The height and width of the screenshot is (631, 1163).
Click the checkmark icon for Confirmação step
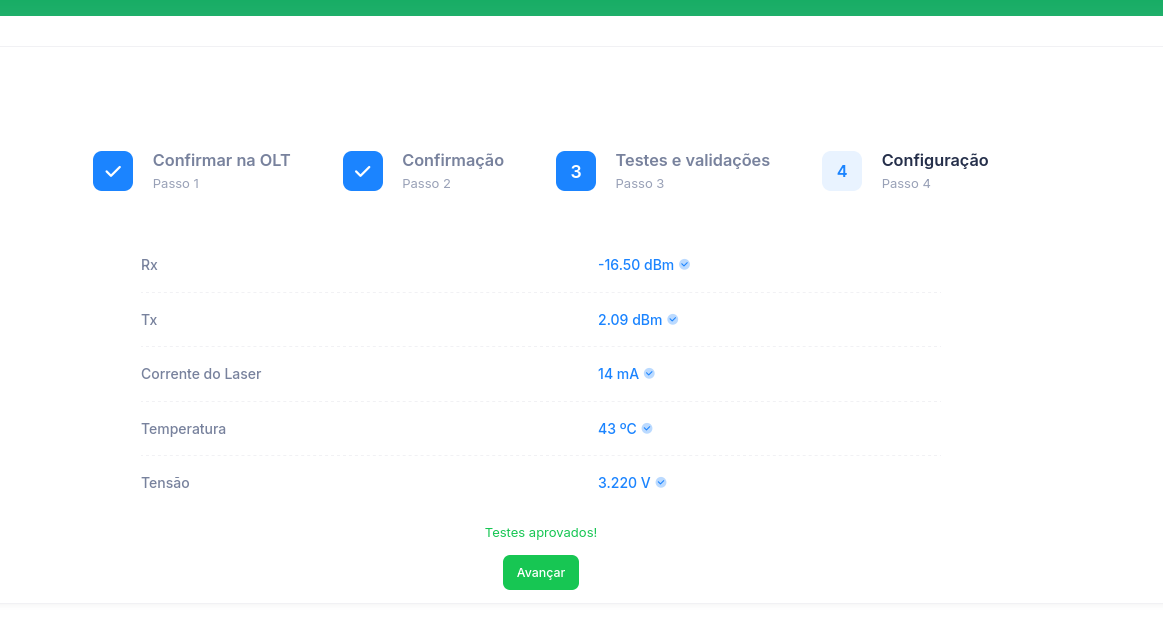coord(363,171)
